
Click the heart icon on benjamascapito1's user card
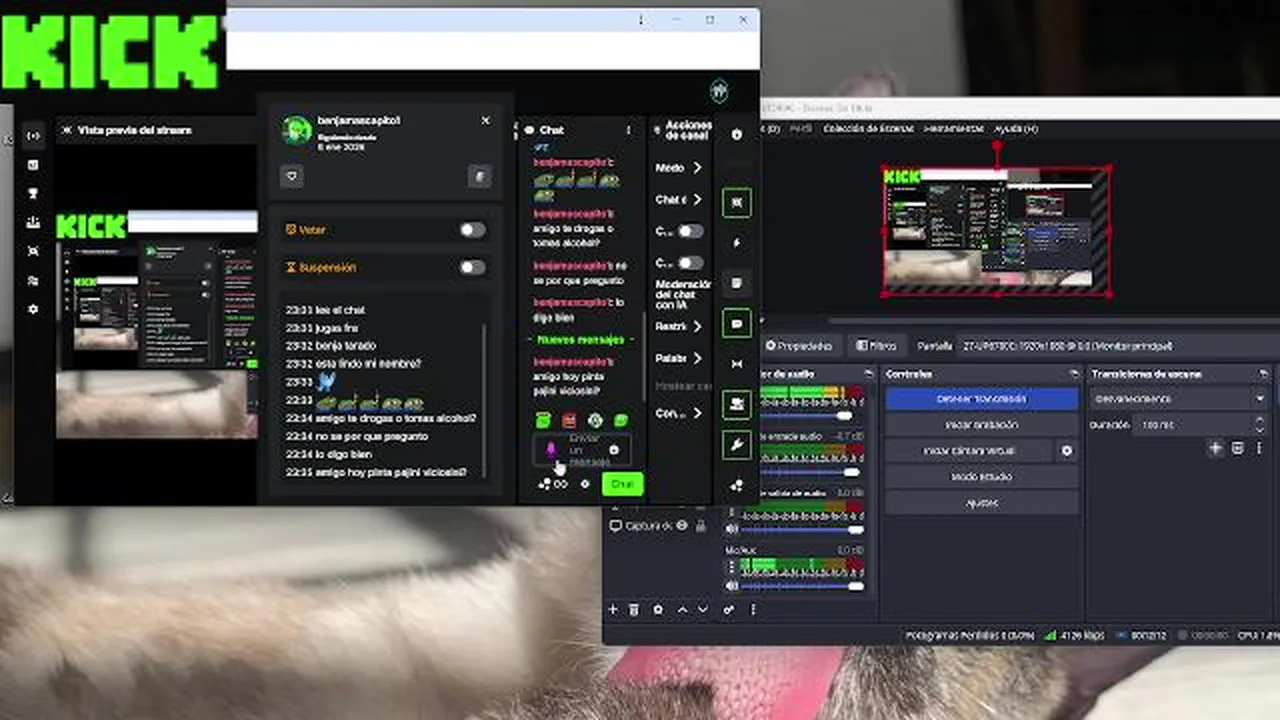[292, 176]
